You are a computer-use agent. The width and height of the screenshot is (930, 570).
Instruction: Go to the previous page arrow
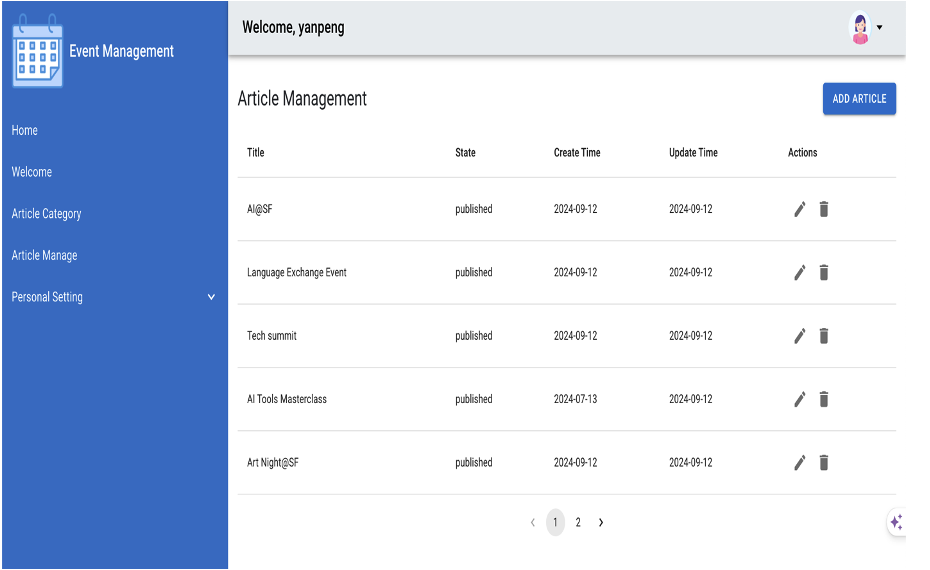pos(532,522)
